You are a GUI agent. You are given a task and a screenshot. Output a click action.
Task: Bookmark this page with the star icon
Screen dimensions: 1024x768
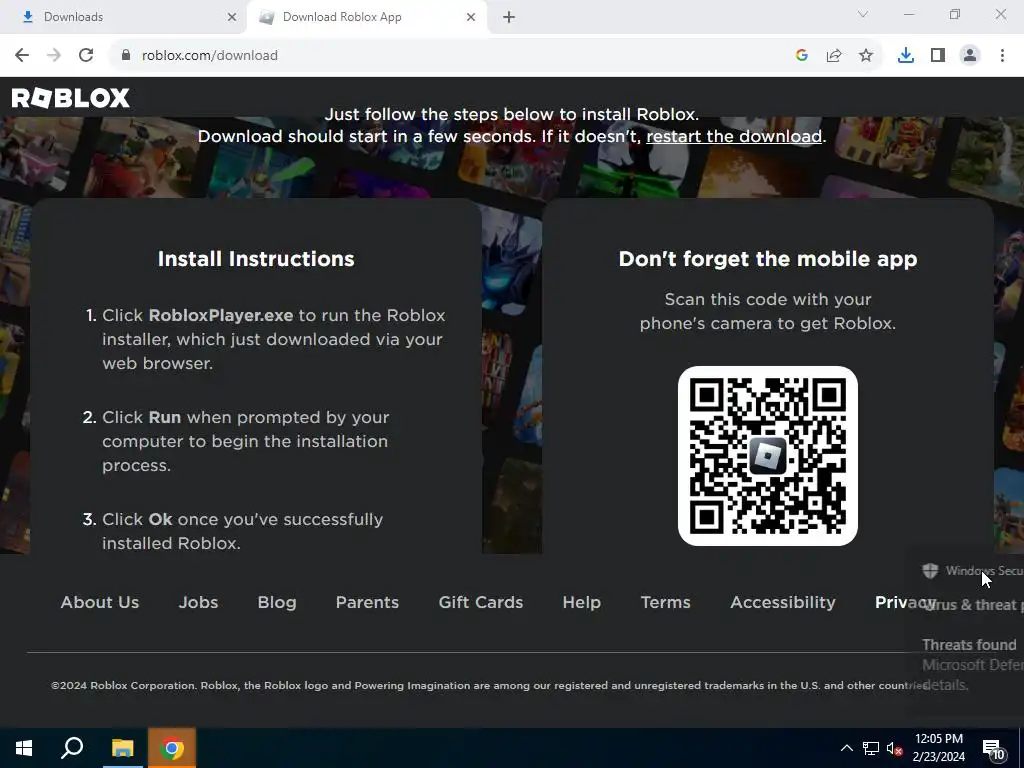tap(866, 56)
